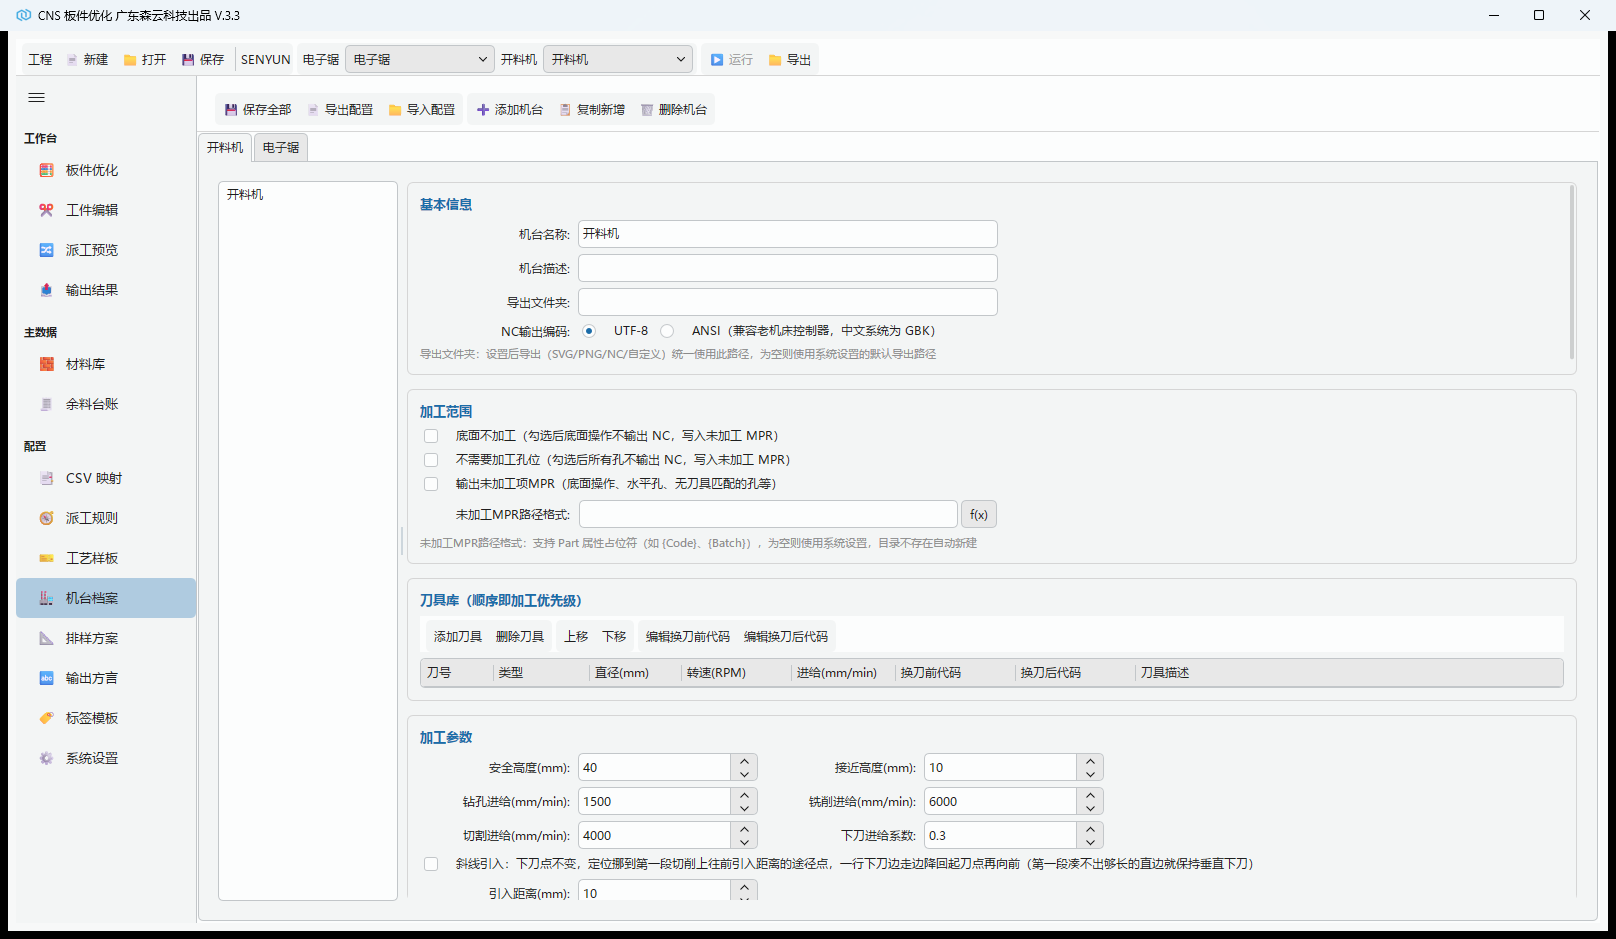Open 余料台账 in the sidebar
Screen dimensions: 1616x939
(106, 404)
